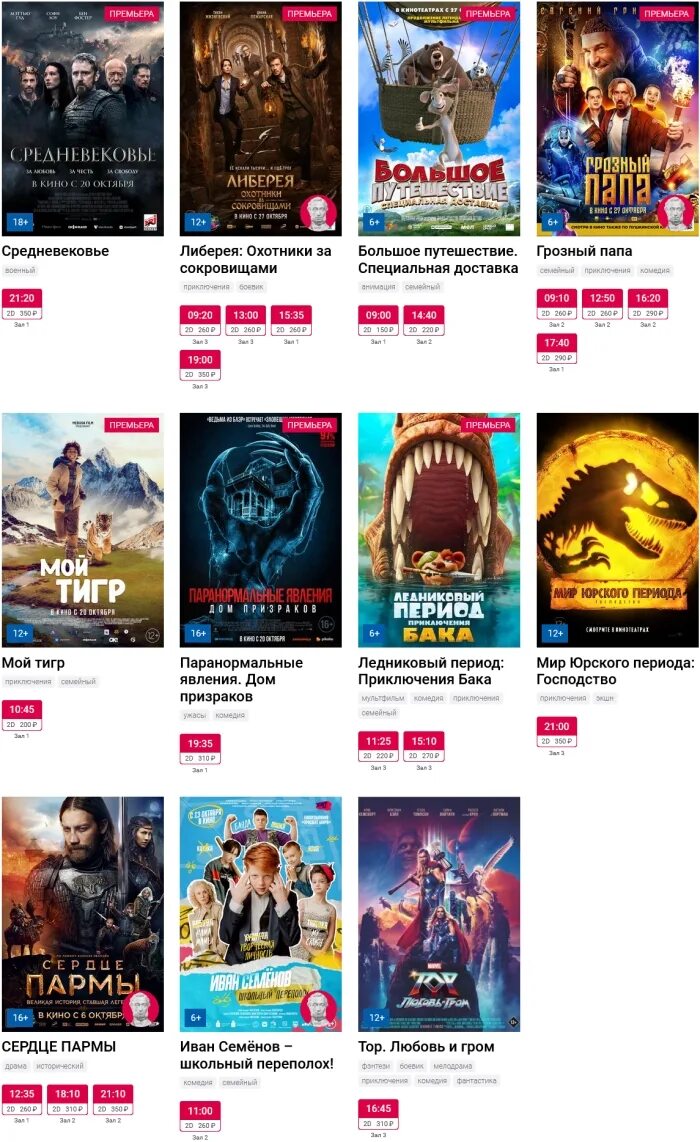
Task: Open the Иван Семёнов школьный переполох title
Action: (256, 1055)
